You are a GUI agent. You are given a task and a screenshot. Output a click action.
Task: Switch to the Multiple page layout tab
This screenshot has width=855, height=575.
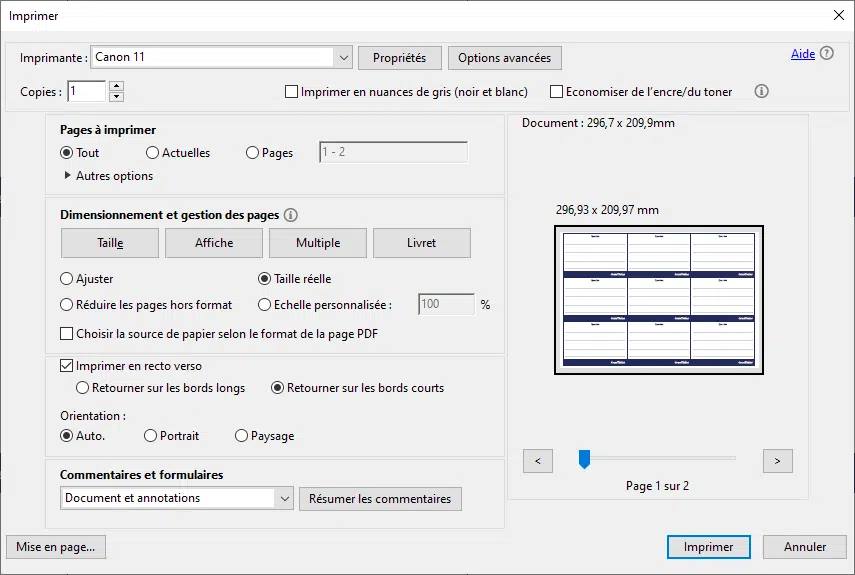[x=318, y=243]
